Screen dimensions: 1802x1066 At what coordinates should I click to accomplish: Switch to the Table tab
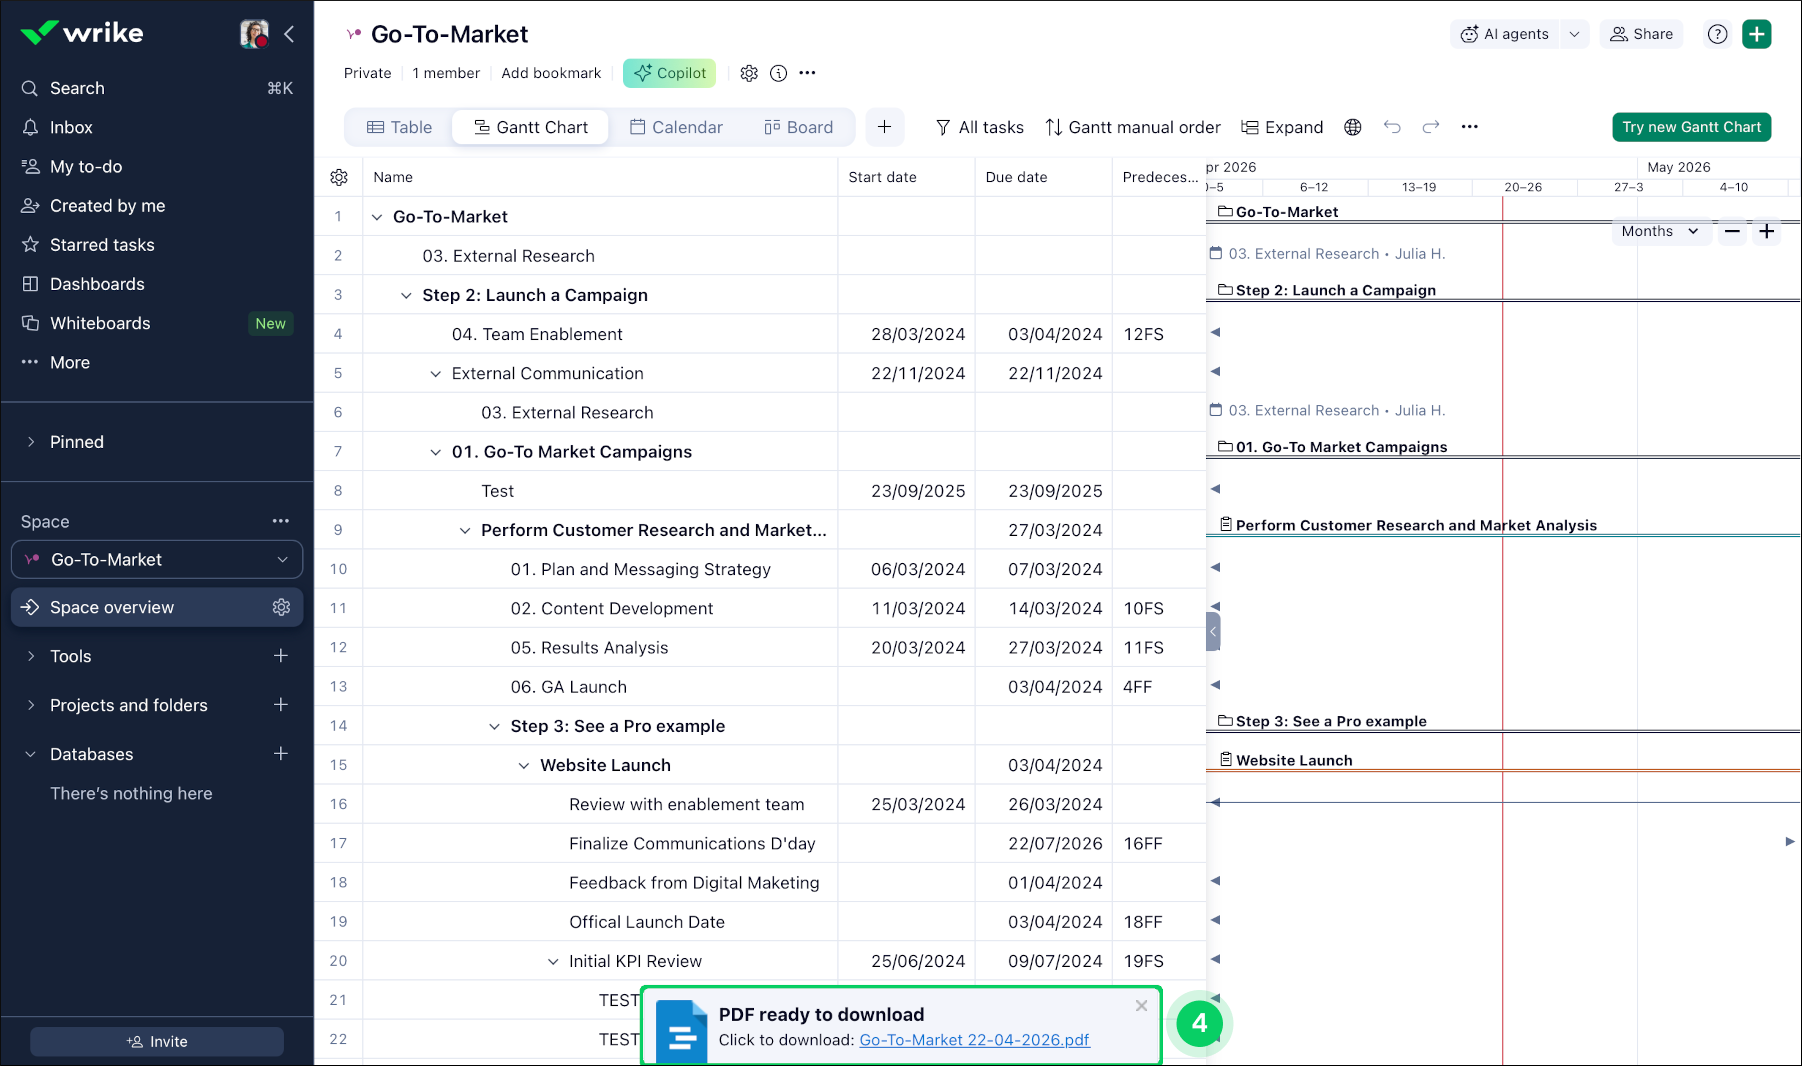[399, 127]
